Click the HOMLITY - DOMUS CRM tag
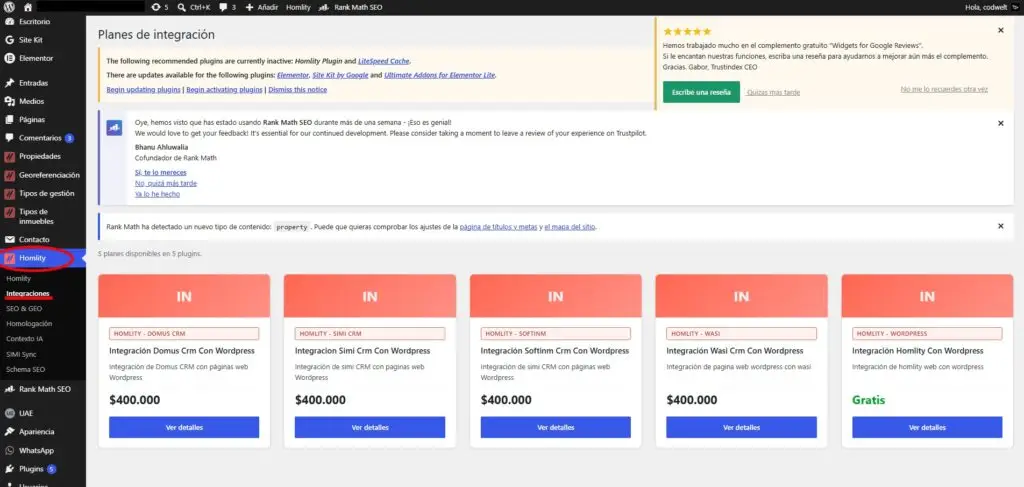The width and height of the screenshot is (1024, 487). click(184, 334)
